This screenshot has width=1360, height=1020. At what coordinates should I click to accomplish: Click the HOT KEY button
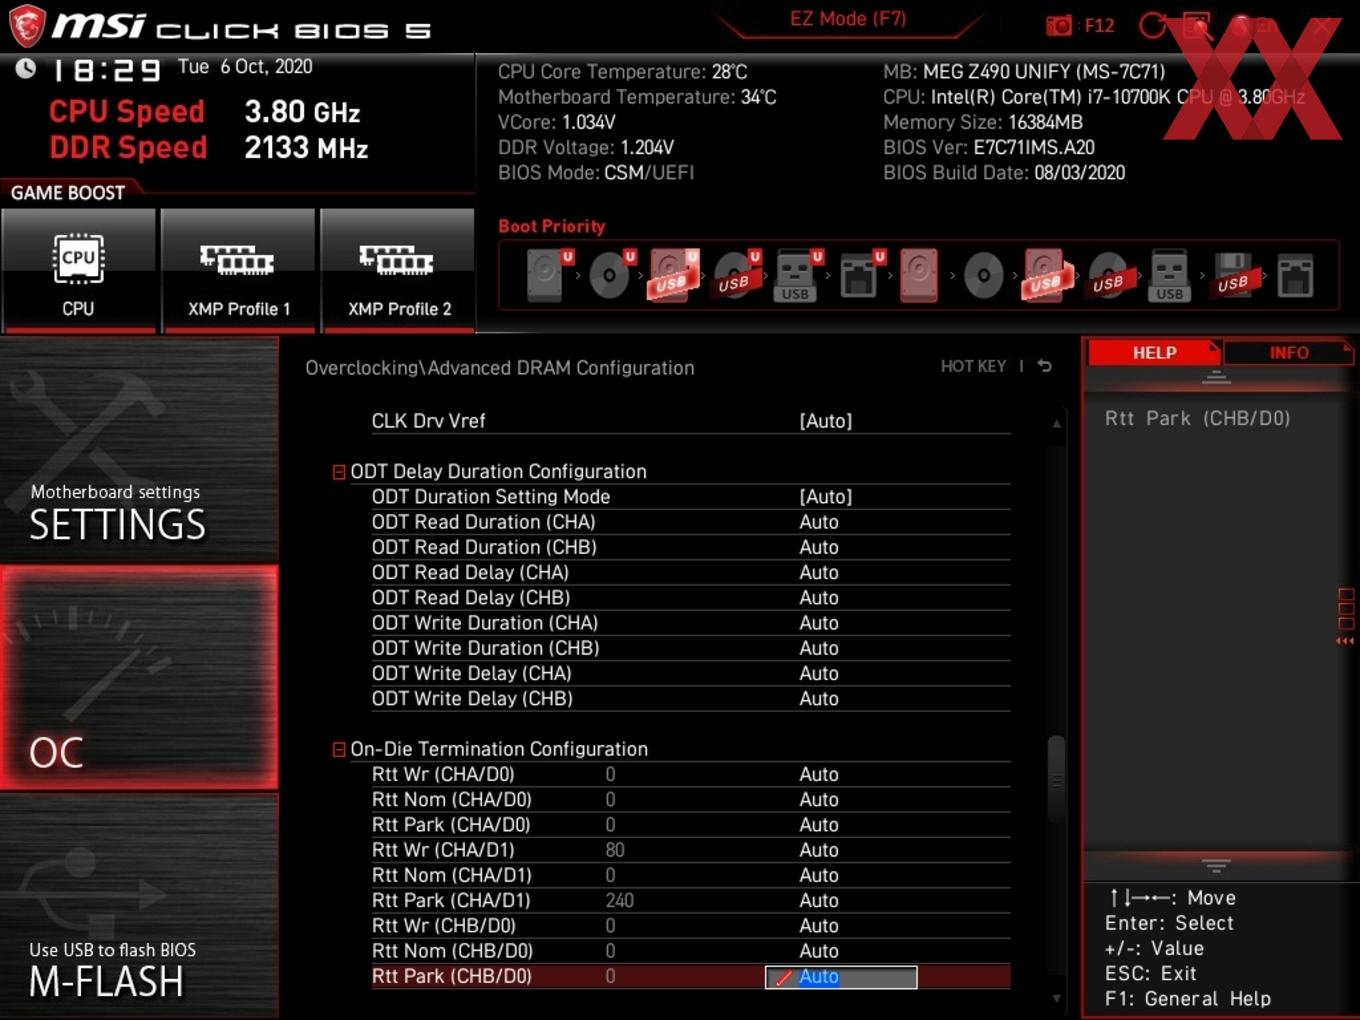973,366
